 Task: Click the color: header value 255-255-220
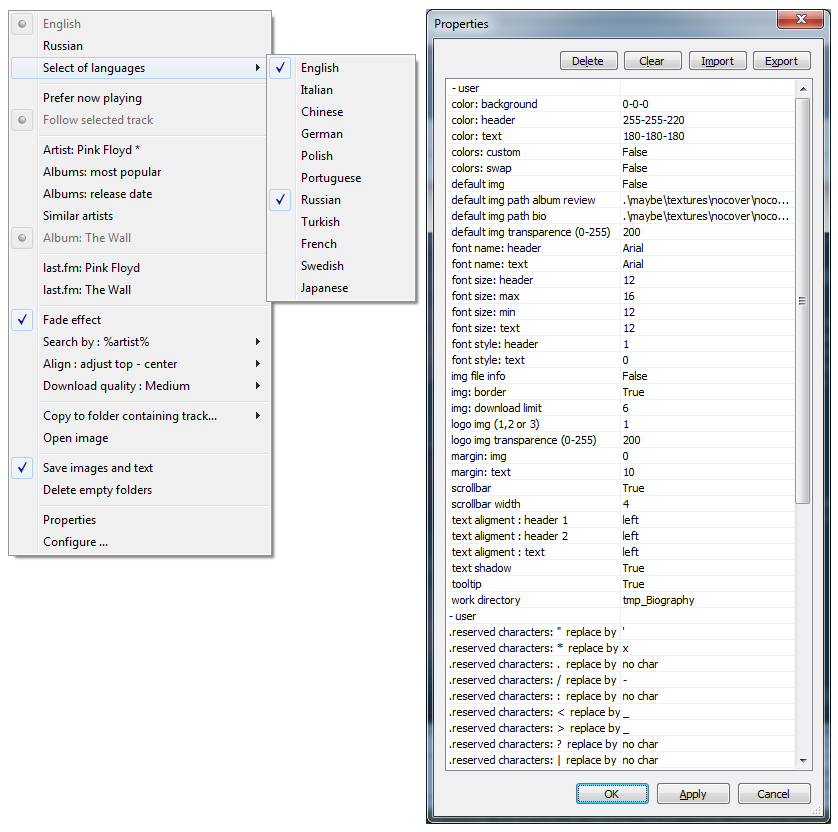(x=653, y=120)
